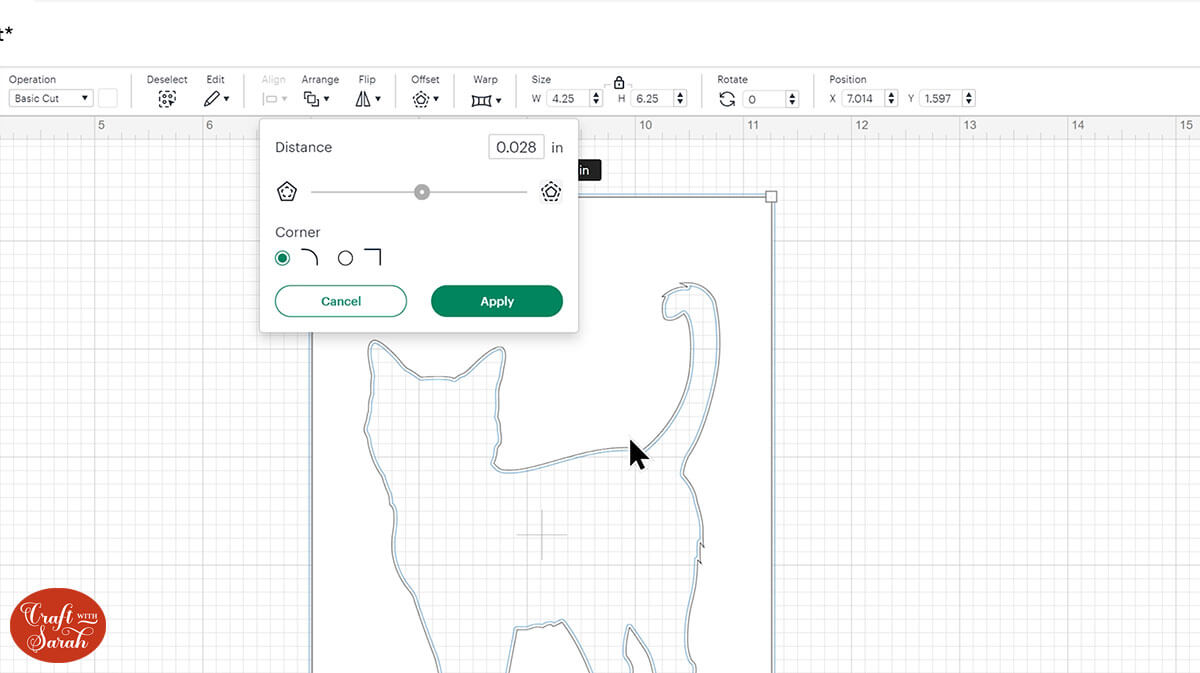Select the rounded corner option

[283, 258]
